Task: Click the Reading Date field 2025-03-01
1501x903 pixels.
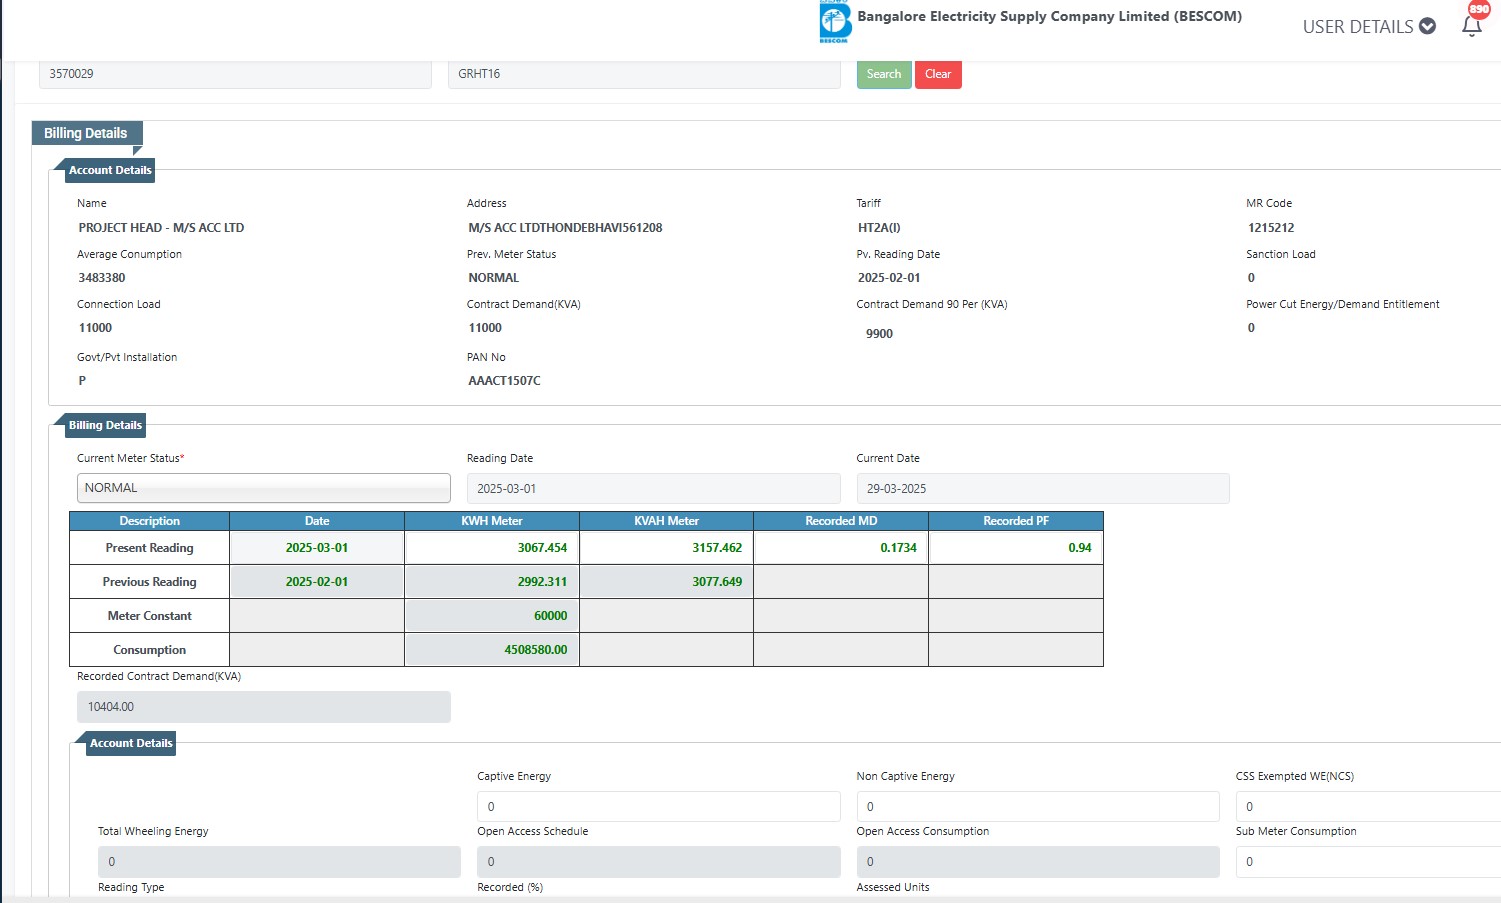Action: pyautogui.click(x=653, y=489)
